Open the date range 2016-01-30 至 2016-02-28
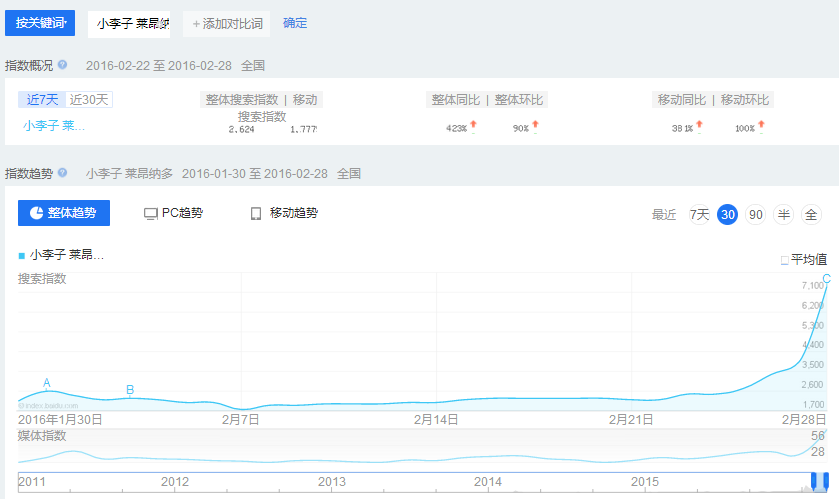 [x=254, y=173]
